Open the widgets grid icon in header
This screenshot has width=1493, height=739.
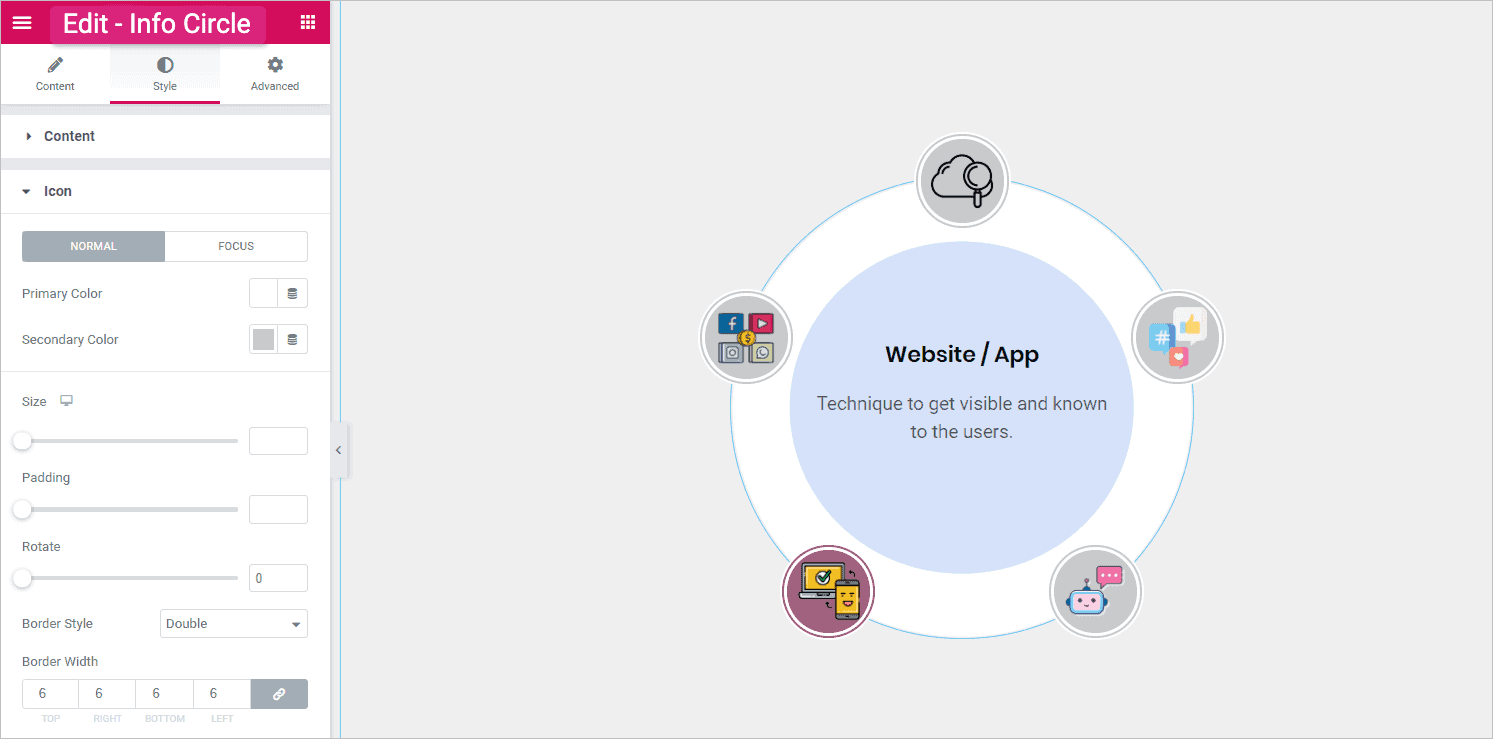[308, 22]
